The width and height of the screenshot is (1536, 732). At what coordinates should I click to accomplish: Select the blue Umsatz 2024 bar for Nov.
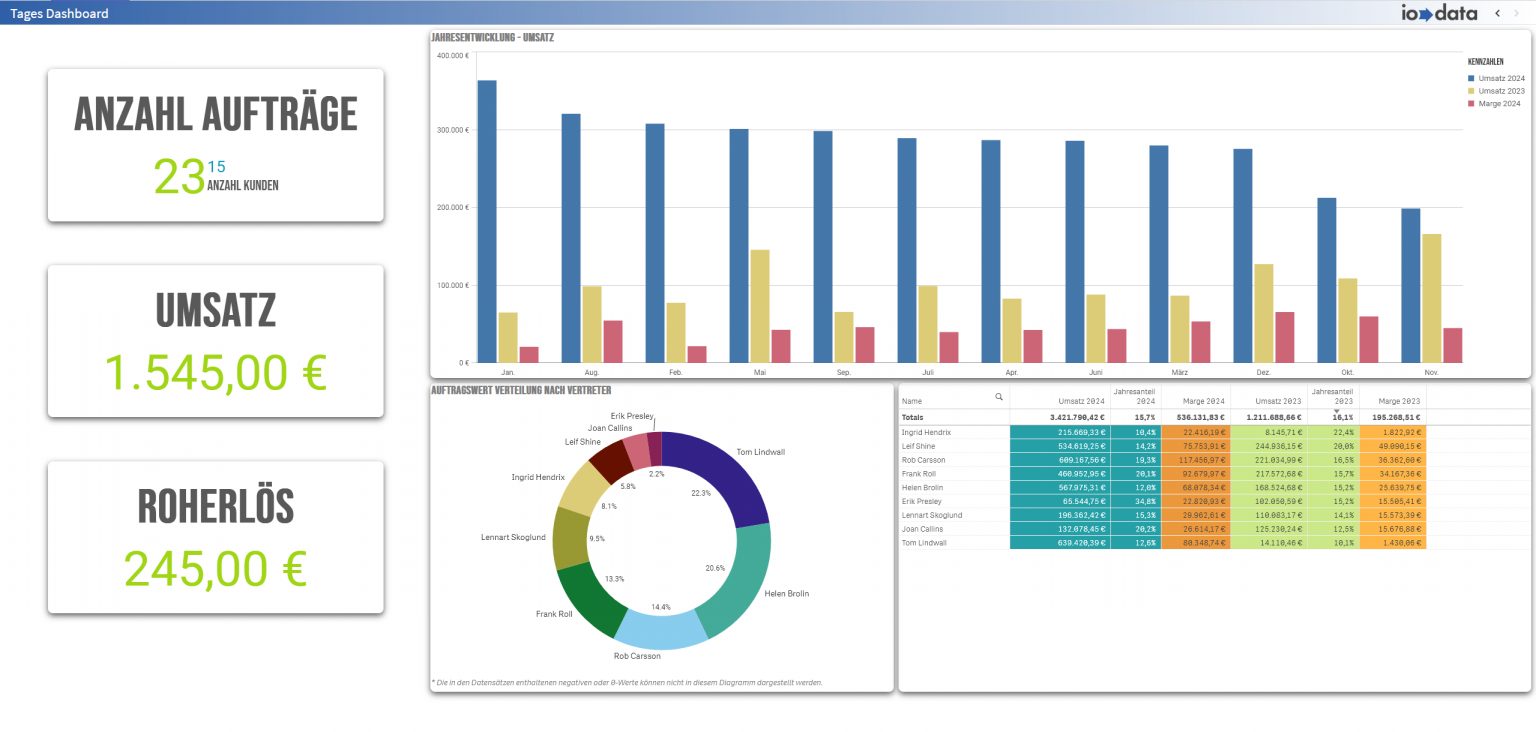pyautogui.click(x=1411, y=285)
